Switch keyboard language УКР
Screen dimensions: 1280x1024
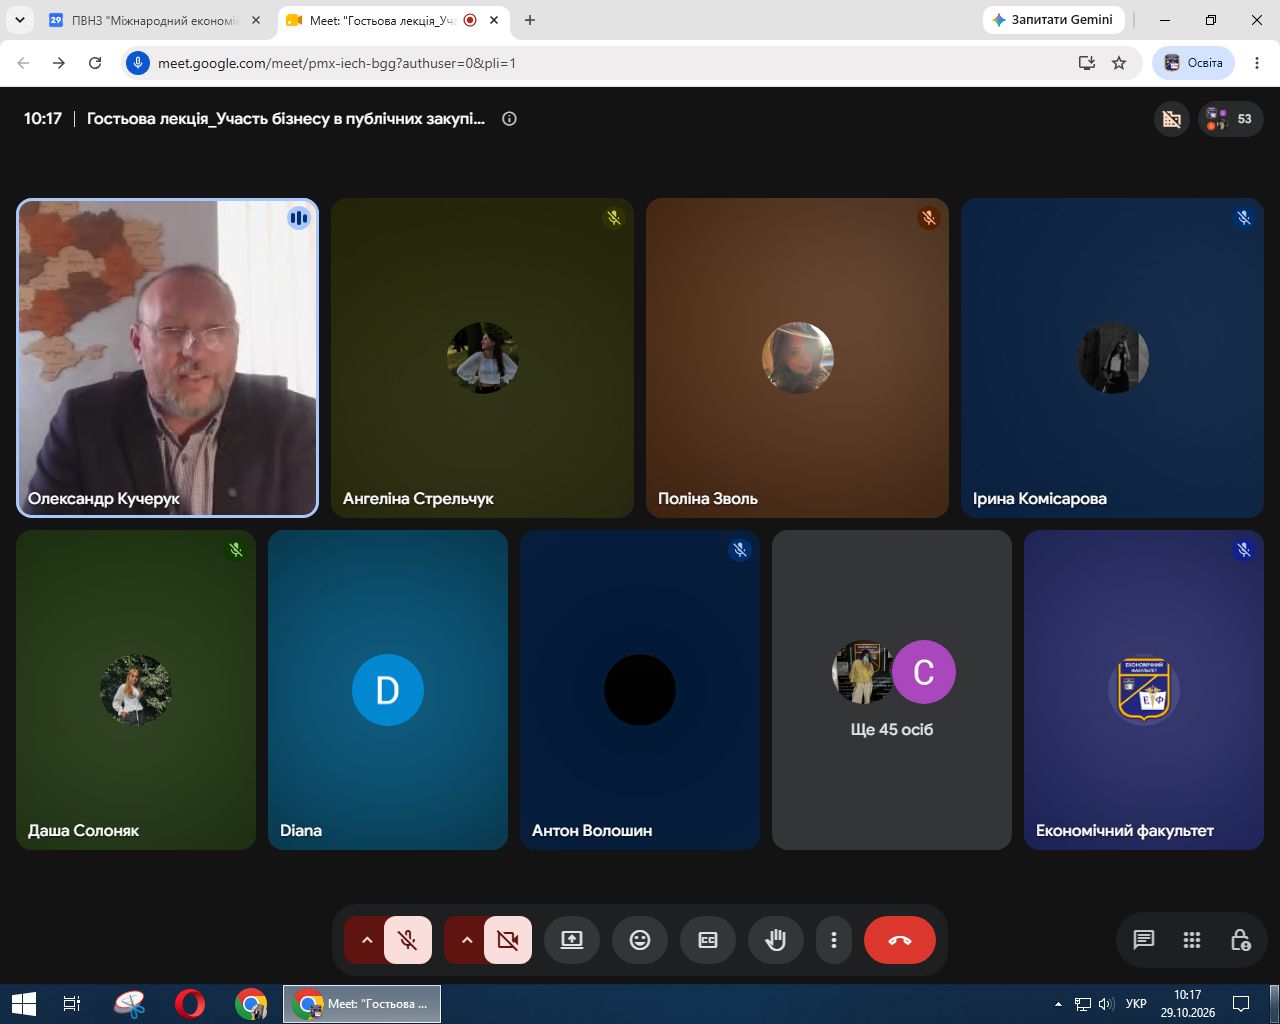[1136, 1004]
